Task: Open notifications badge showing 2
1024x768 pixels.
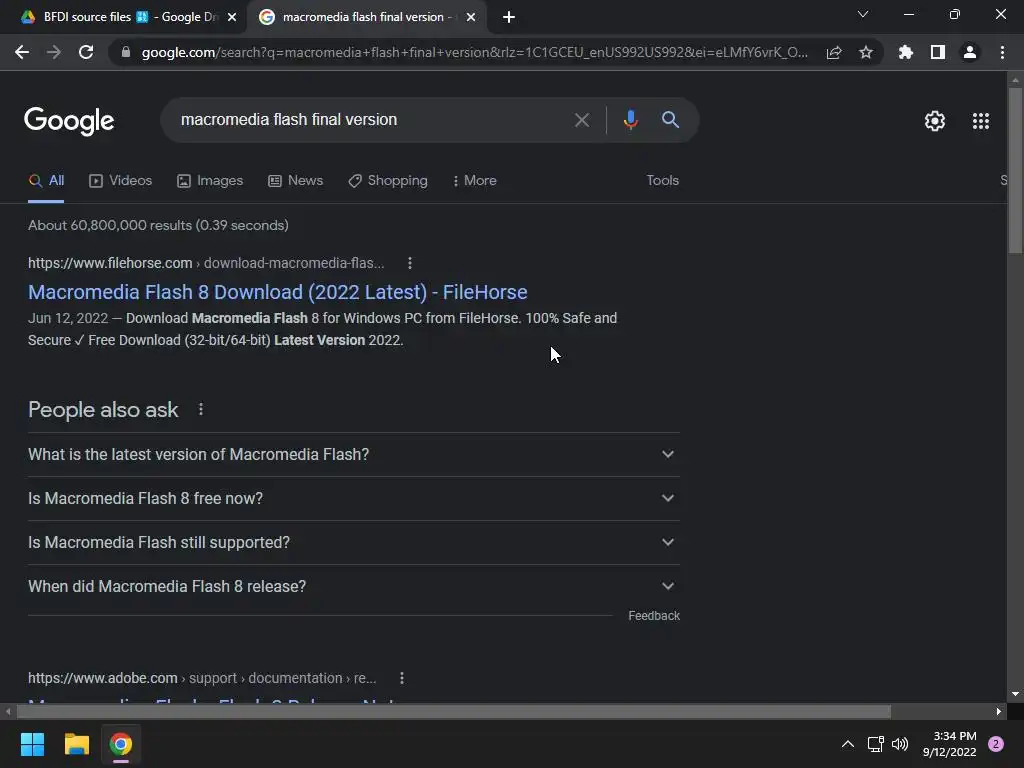Action: click(x=996, y=744)
